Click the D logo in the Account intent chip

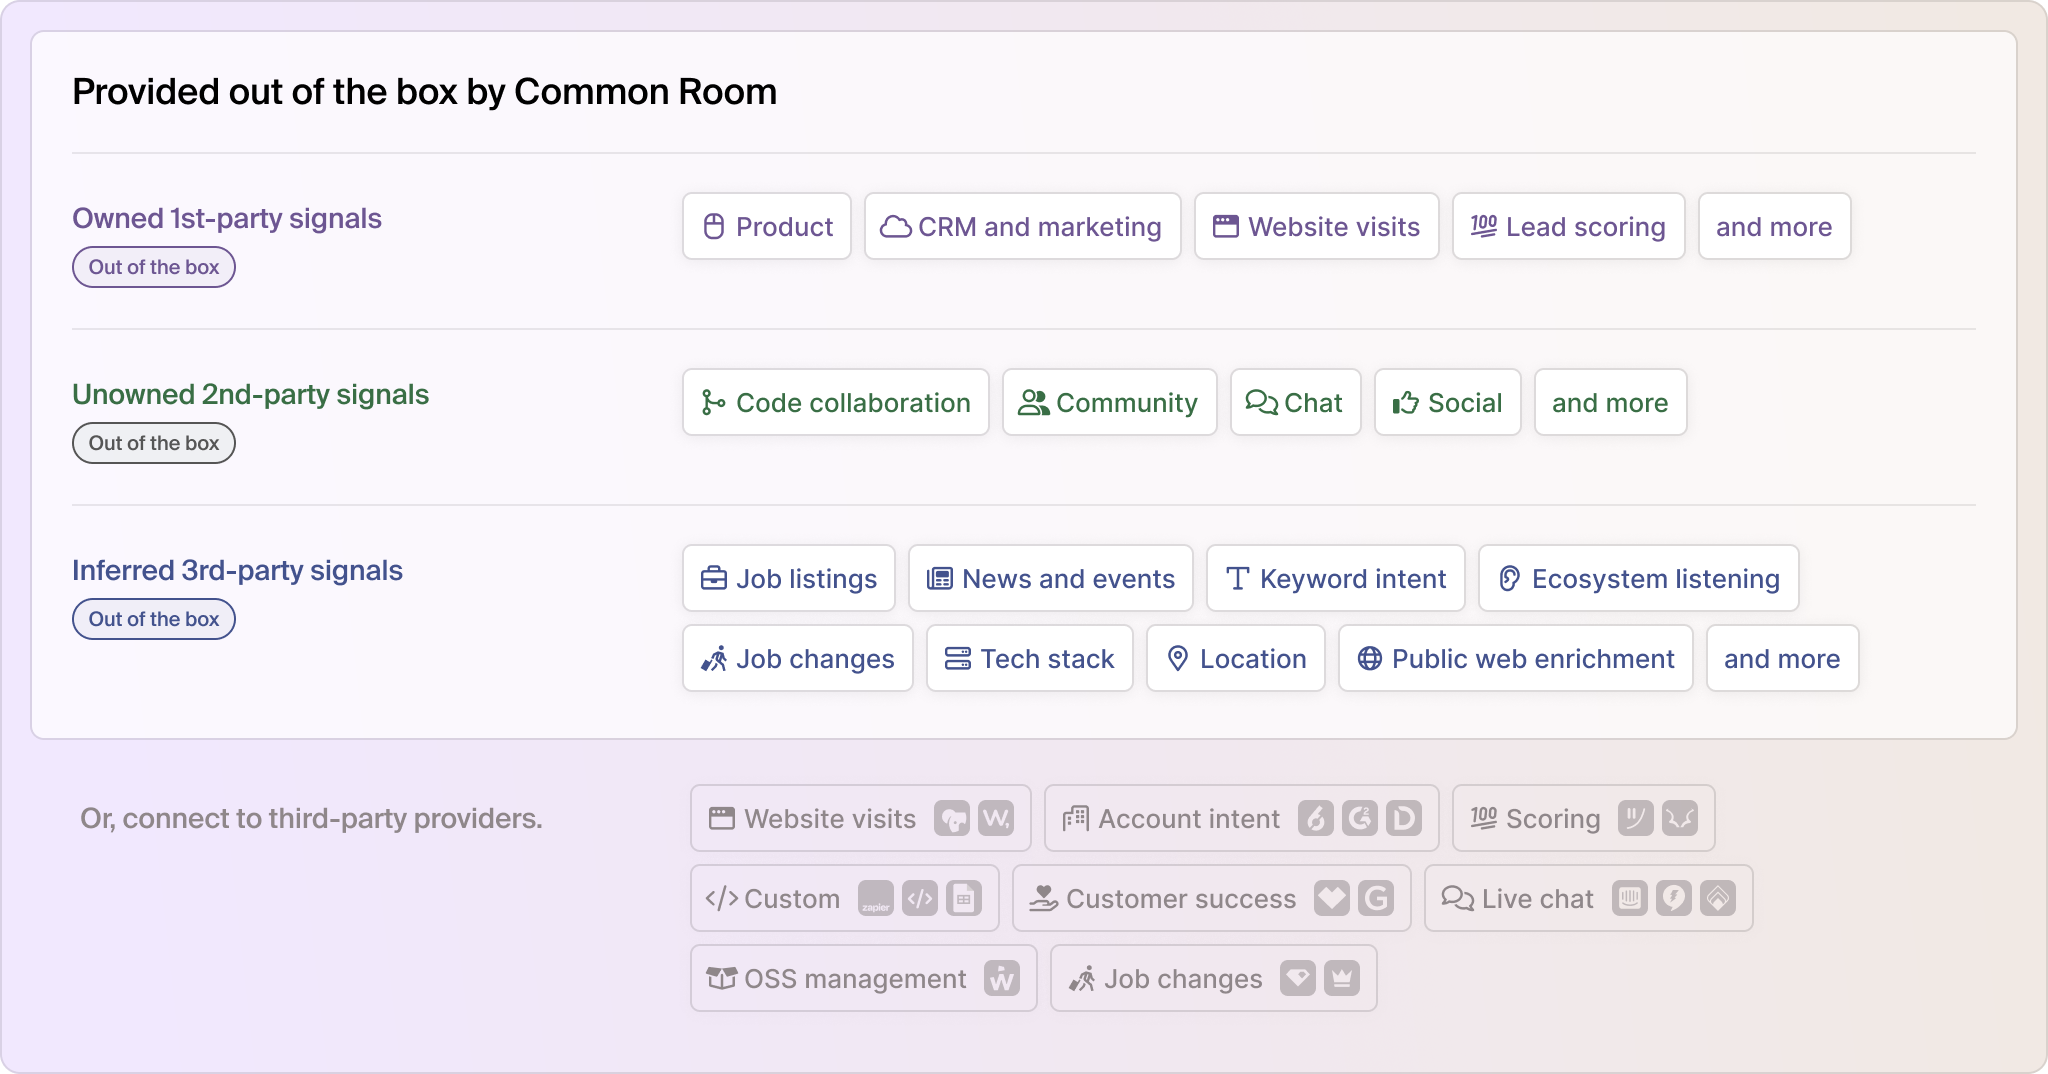1404,819
